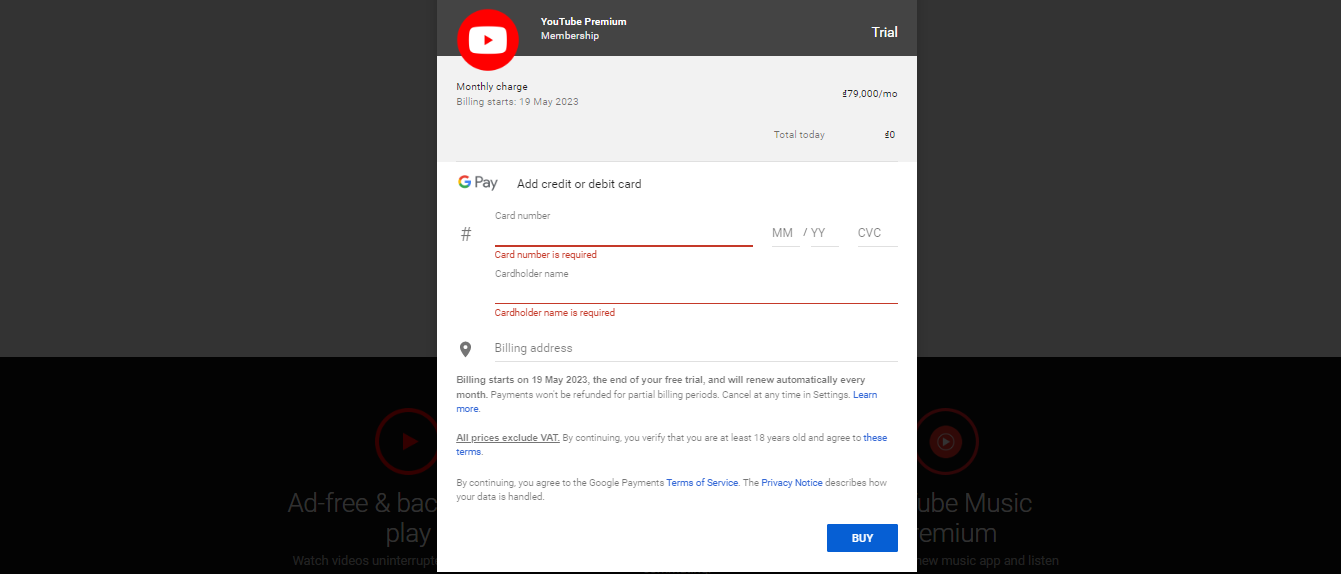The height and width of the screenshot is (574, 1341).
Task: Click the 'Monthly charge' label
Action: (492, 87)
